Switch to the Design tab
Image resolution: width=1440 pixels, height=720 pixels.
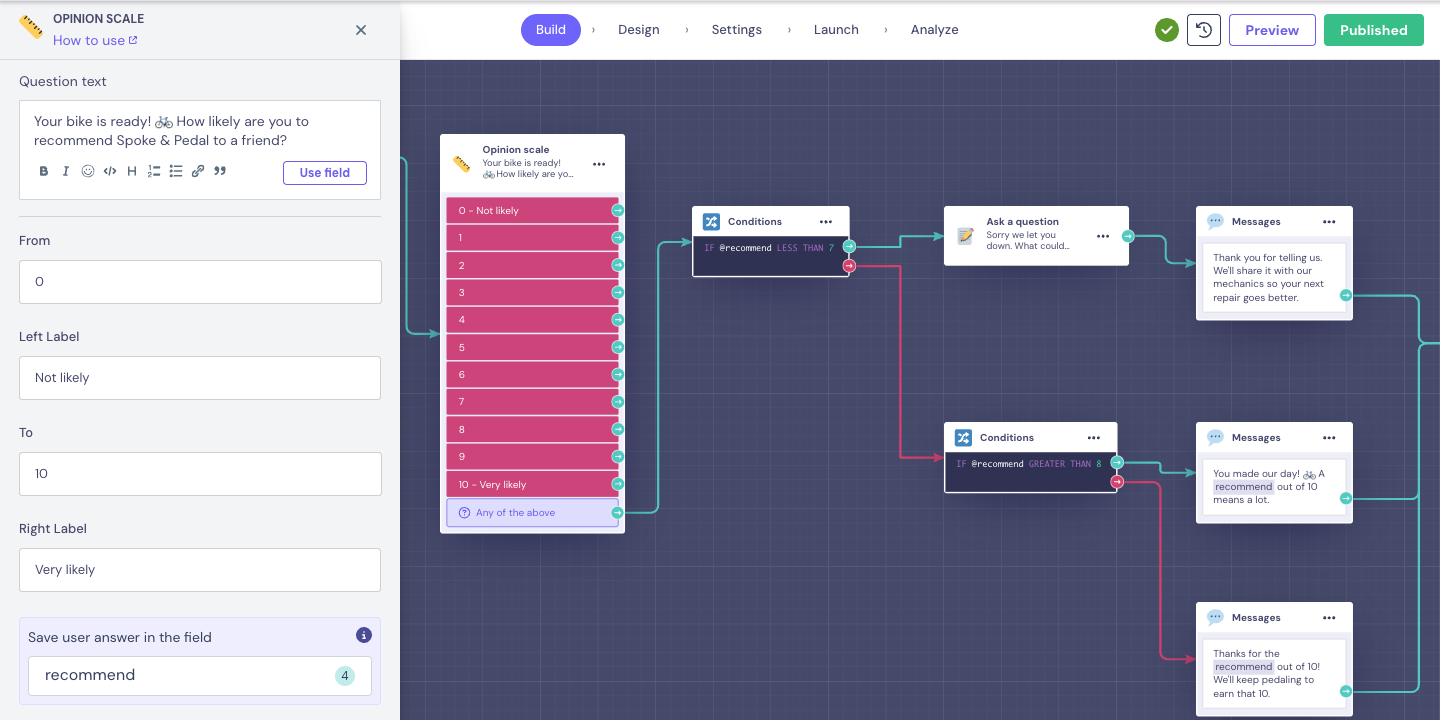coord(639,30)
